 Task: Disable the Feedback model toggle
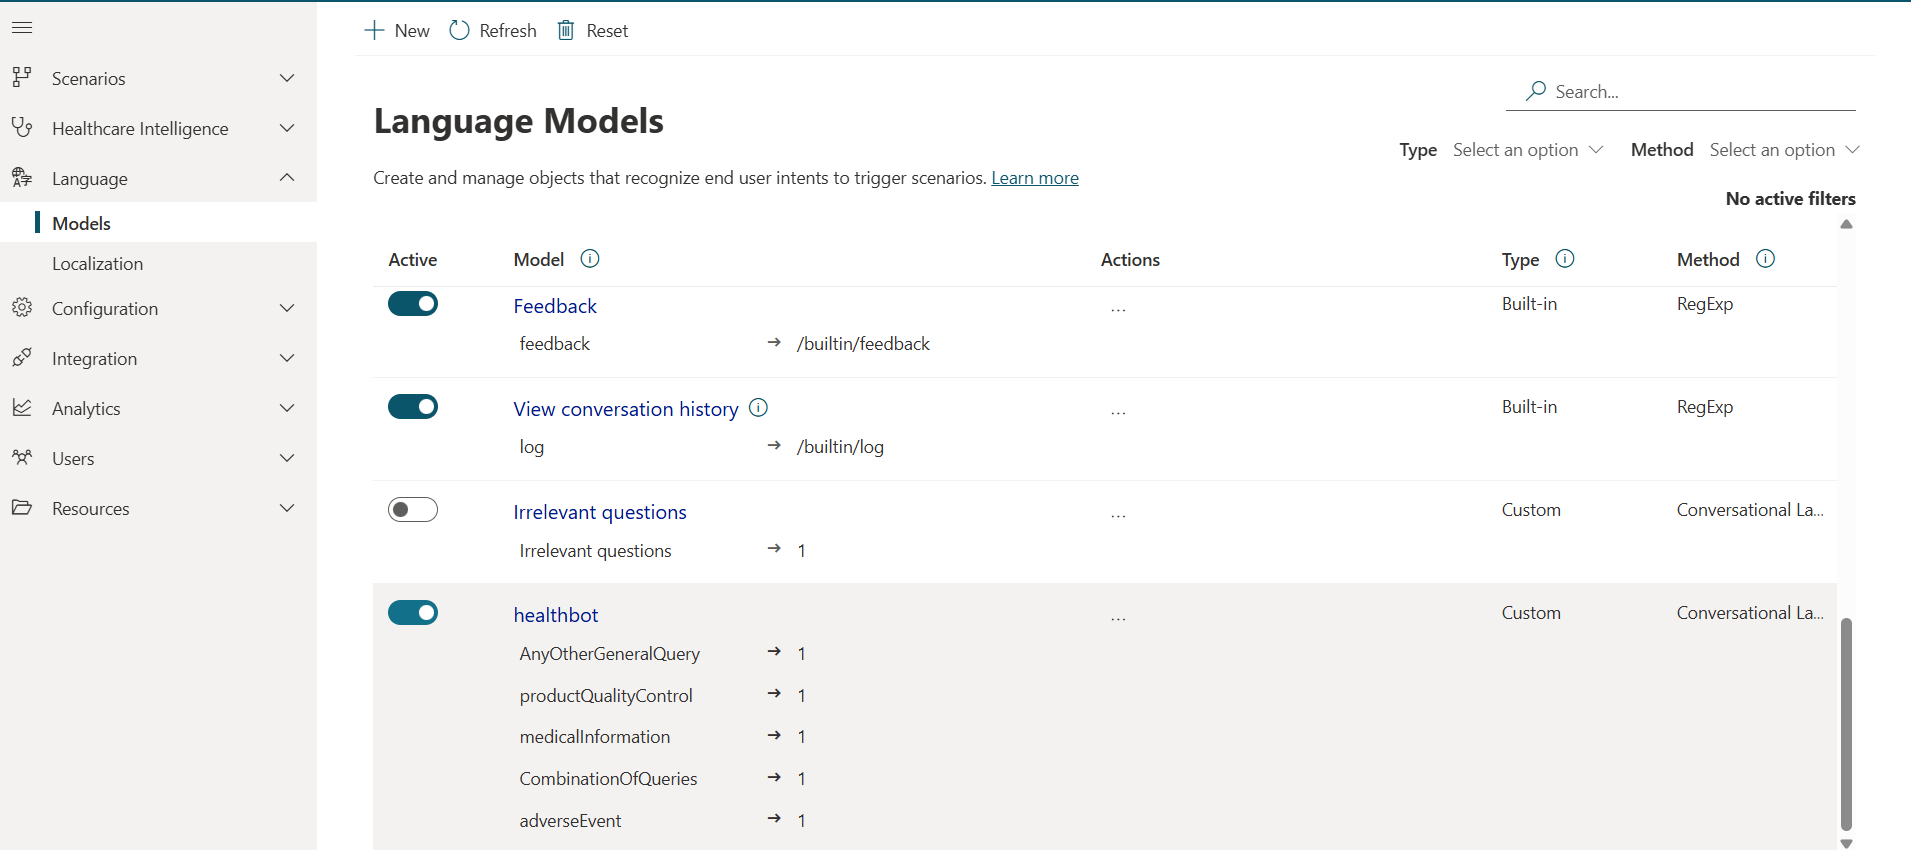point(413,304)
